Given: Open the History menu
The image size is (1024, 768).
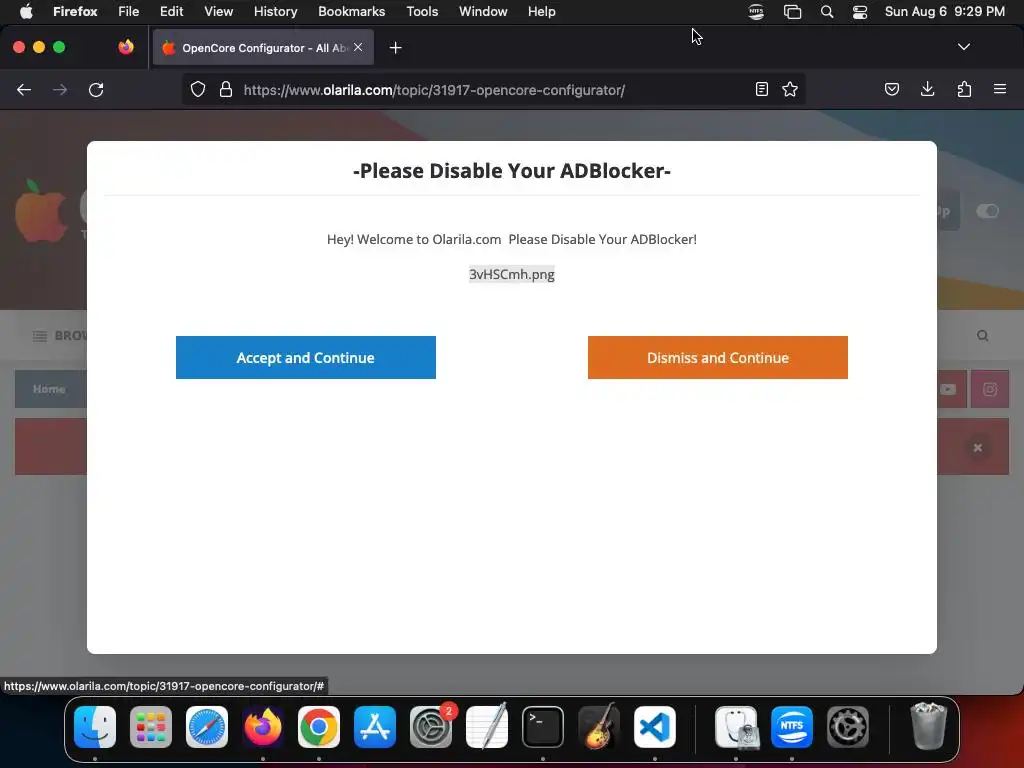Looking at the screenshot, I should point(276,11).
